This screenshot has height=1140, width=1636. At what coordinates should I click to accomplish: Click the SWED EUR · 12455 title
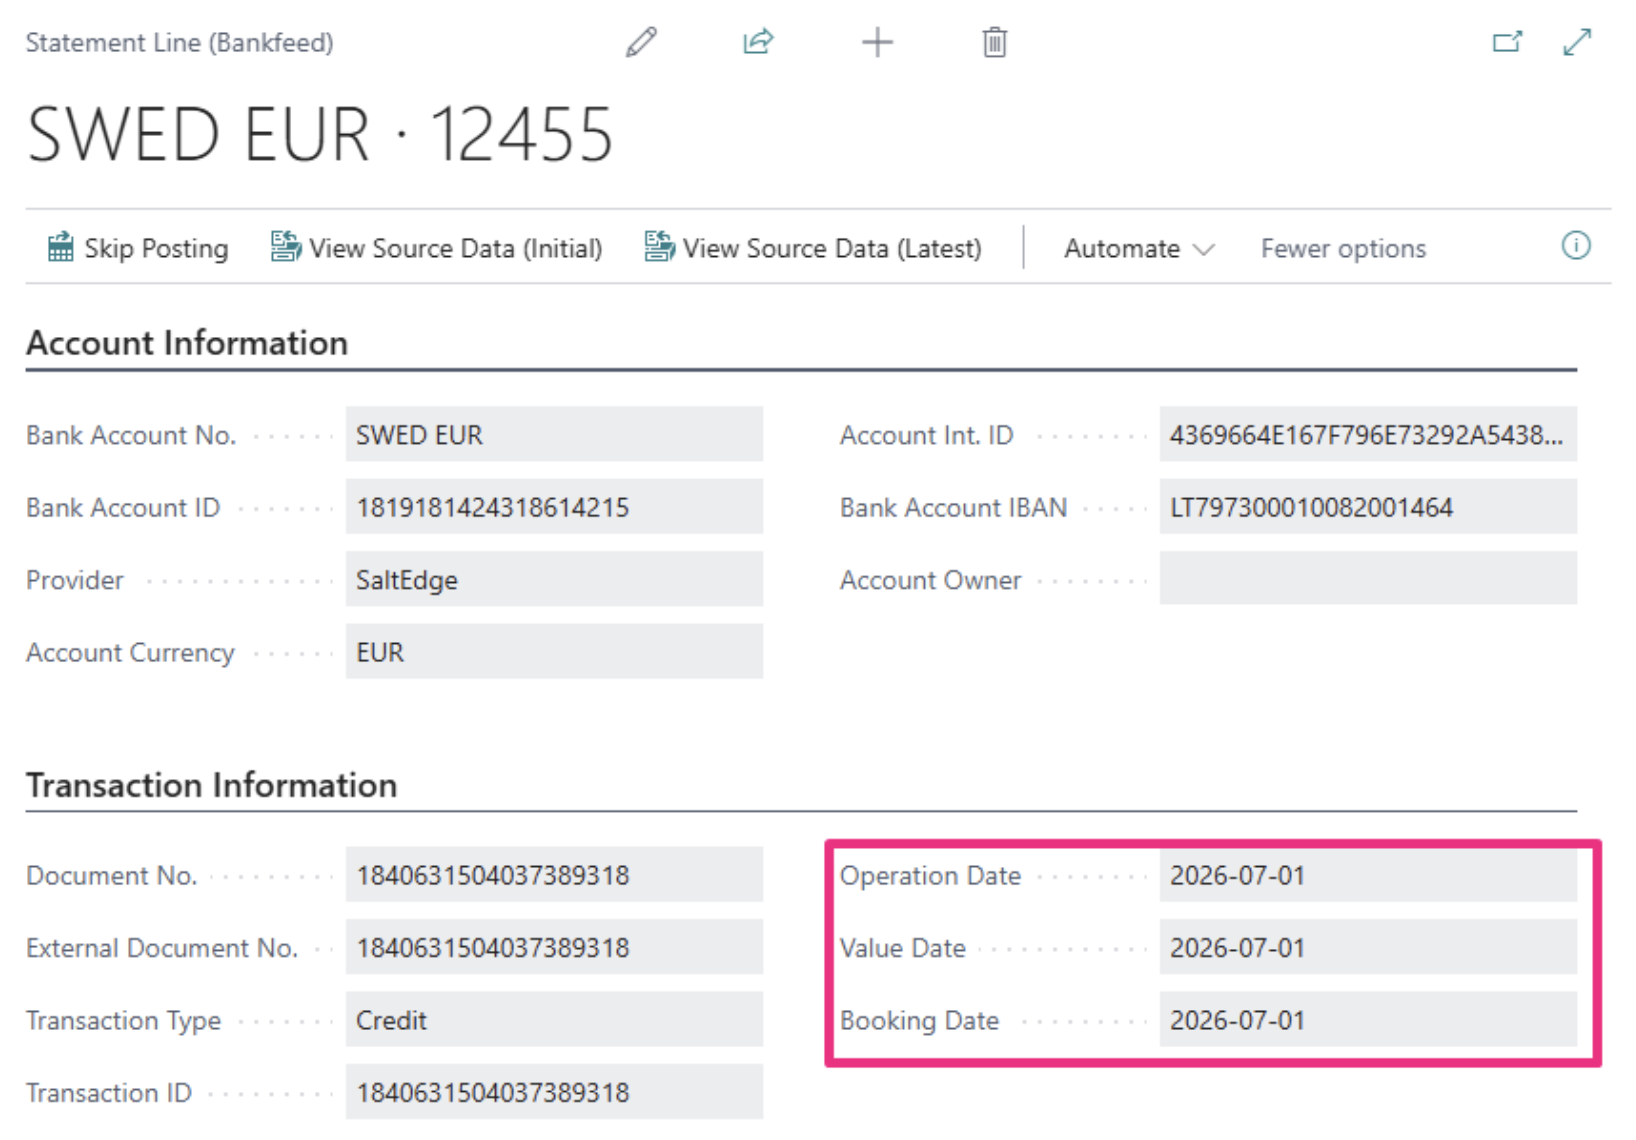pyautogui.click(x=319, y=135)
